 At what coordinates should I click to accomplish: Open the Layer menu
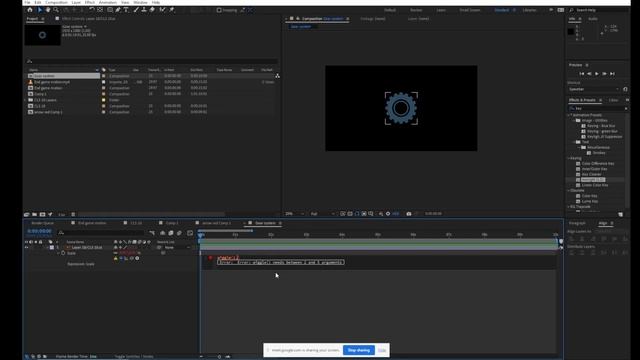pos(76,2)
